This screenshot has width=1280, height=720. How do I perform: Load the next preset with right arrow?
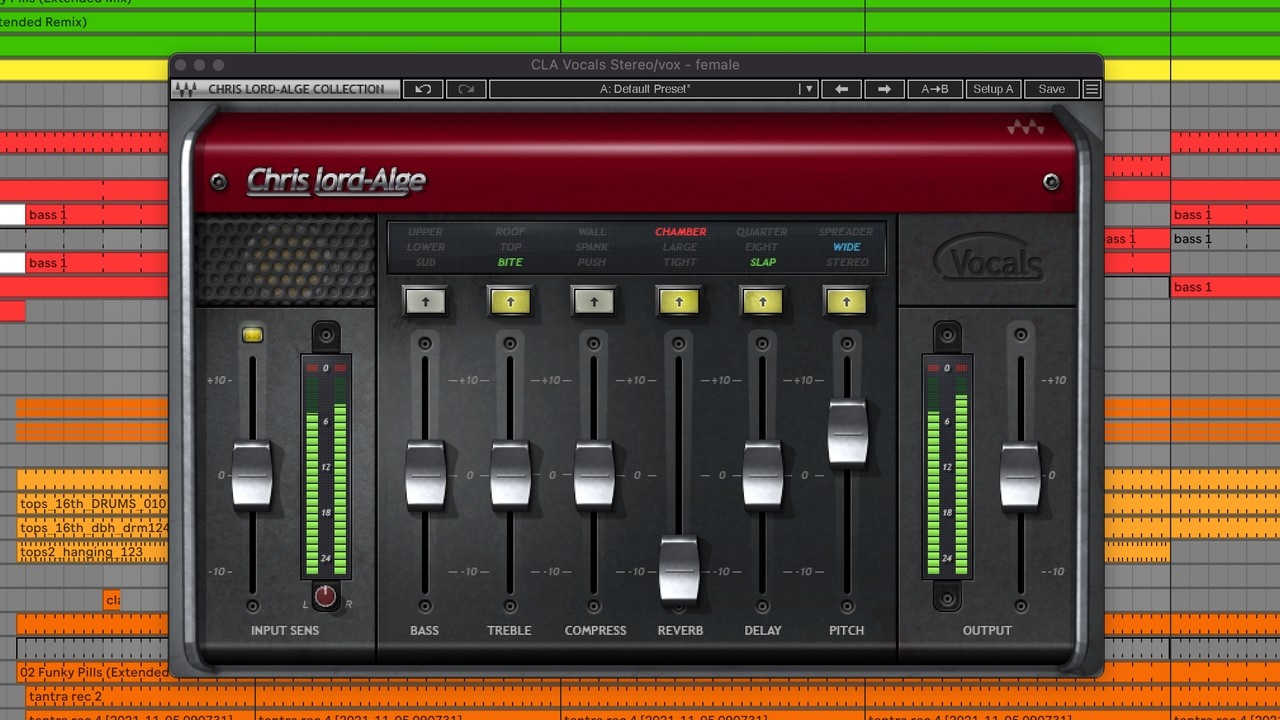click(884, 89)
